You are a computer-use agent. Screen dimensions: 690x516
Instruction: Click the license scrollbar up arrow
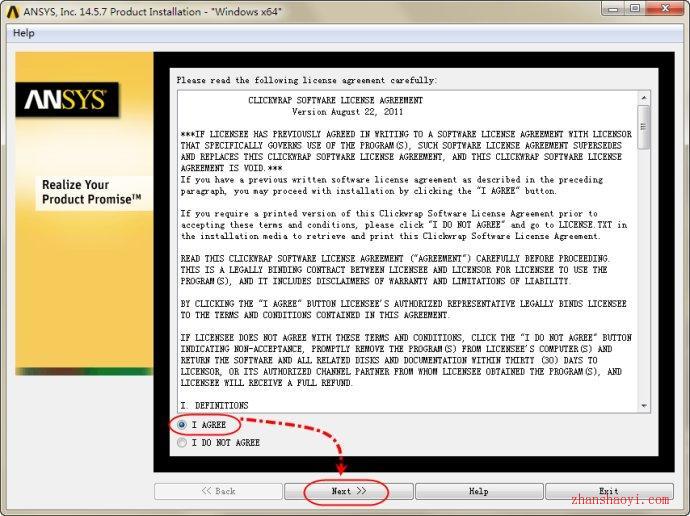(644, 98)
